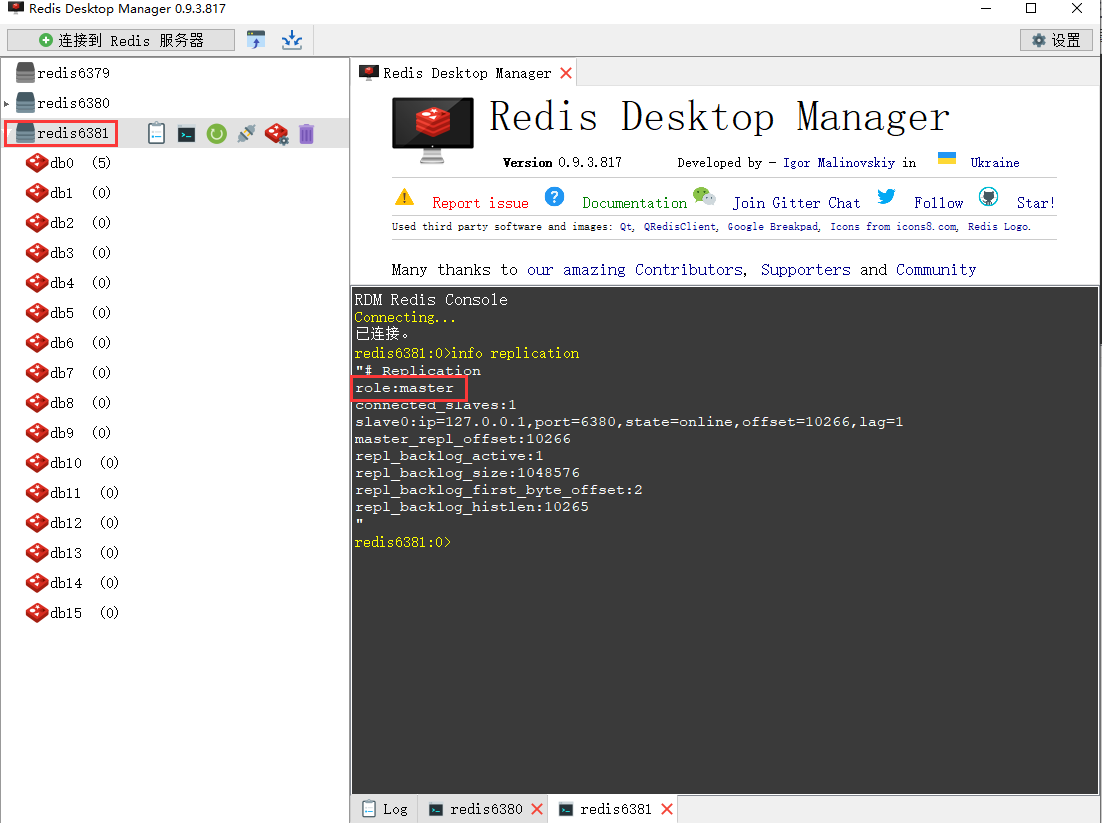The image size is (1102, 823).
Task: Switch to the Log tab
Action: 384,809
